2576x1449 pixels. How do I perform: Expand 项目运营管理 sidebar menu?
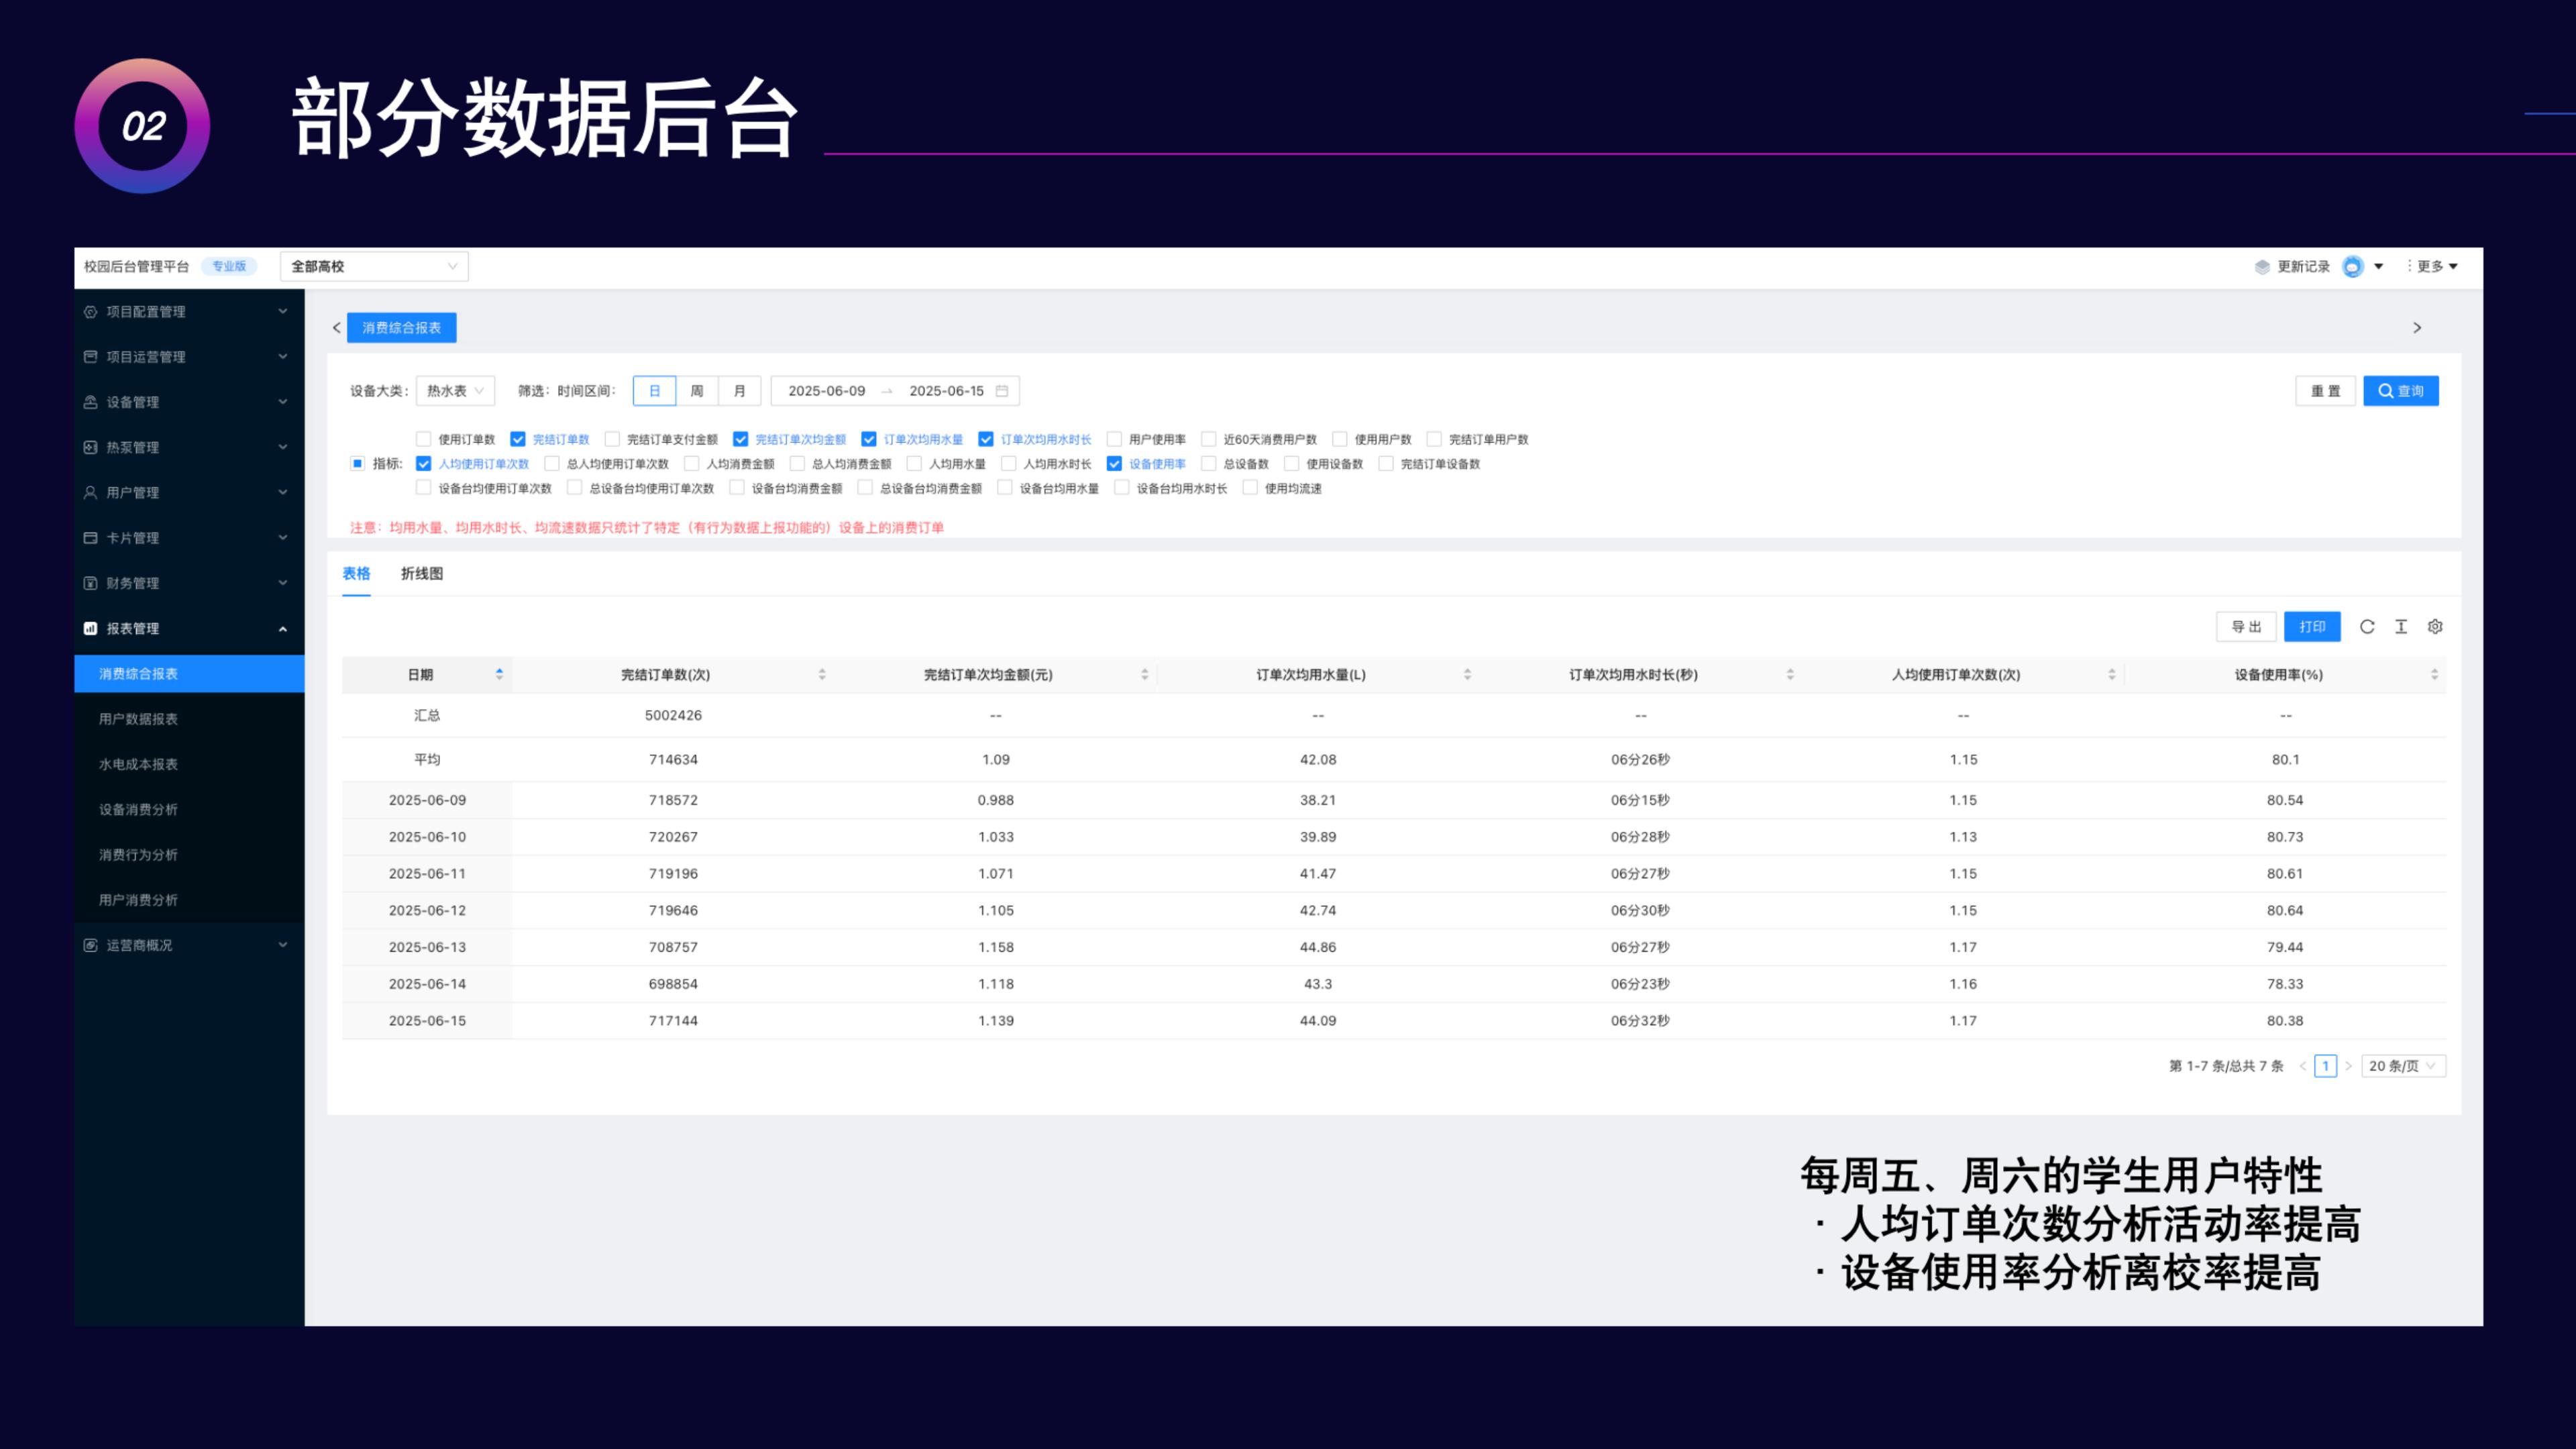tap(189, 357)
